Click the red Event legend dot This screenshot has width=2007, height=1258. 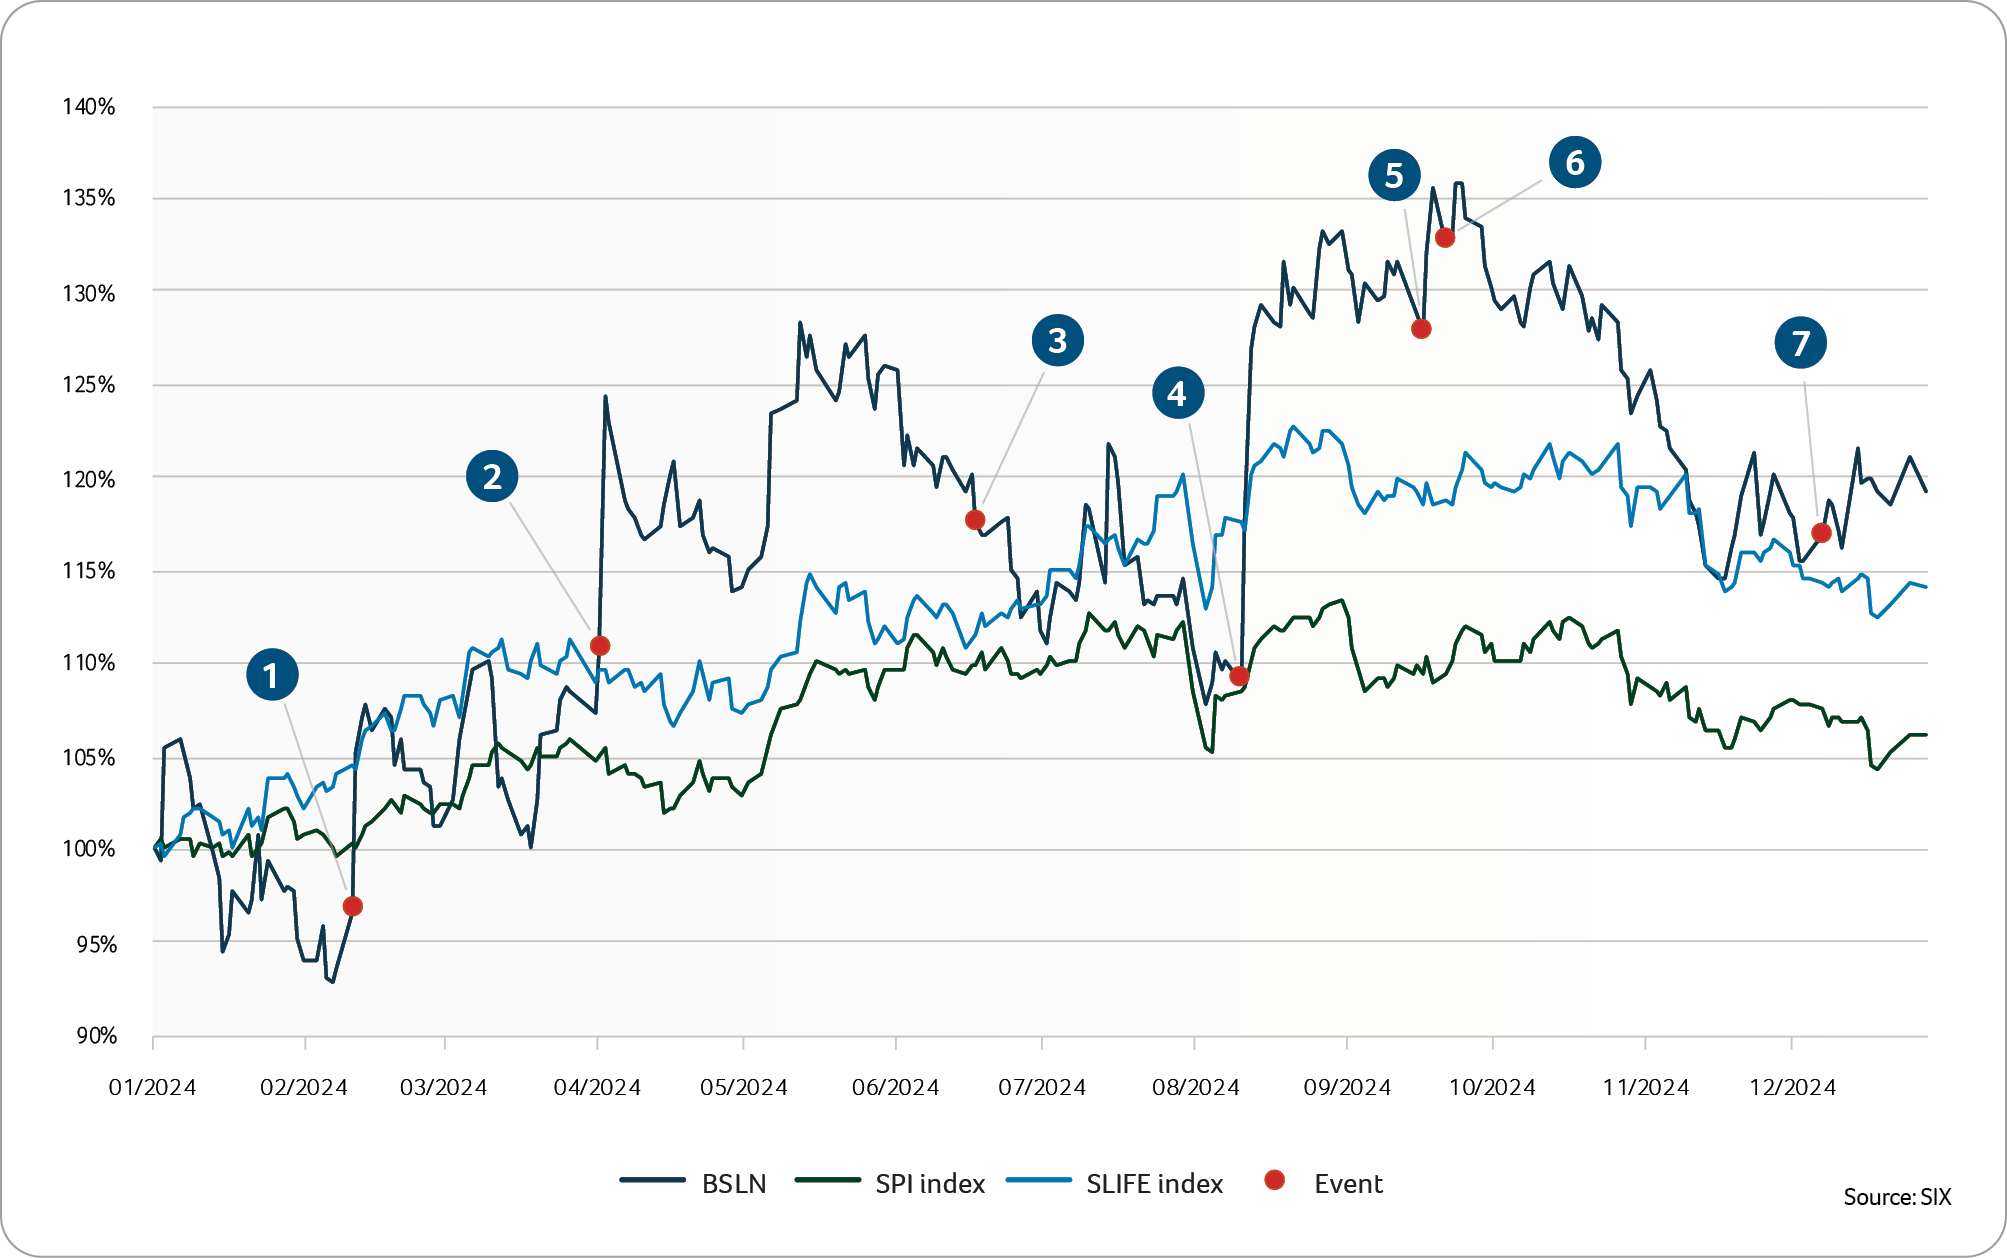click(x=1275, y=1181)
